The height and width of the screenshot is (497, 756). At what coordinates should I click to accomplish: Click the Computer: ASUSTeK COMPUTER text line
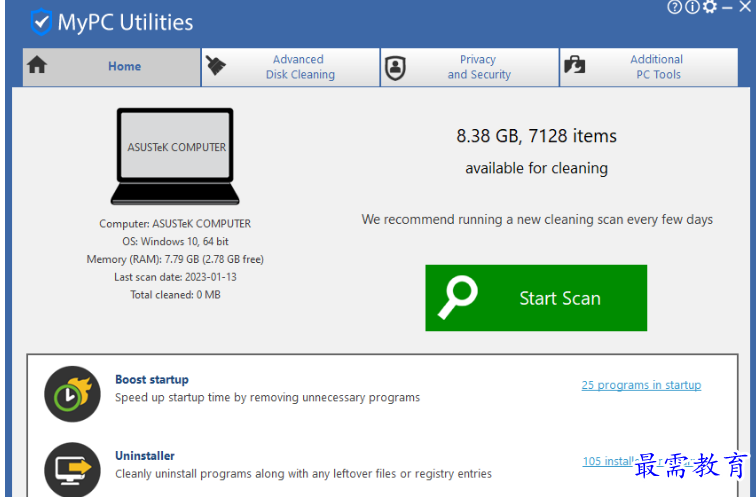(x=175, y=224)
